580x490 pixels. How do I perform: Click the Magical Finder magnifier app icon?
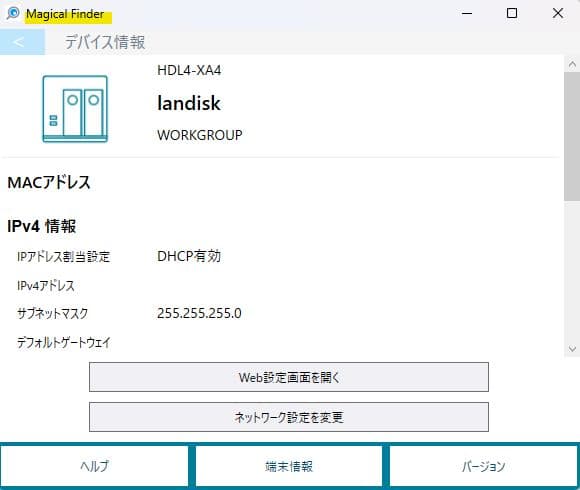click(13, 13)
